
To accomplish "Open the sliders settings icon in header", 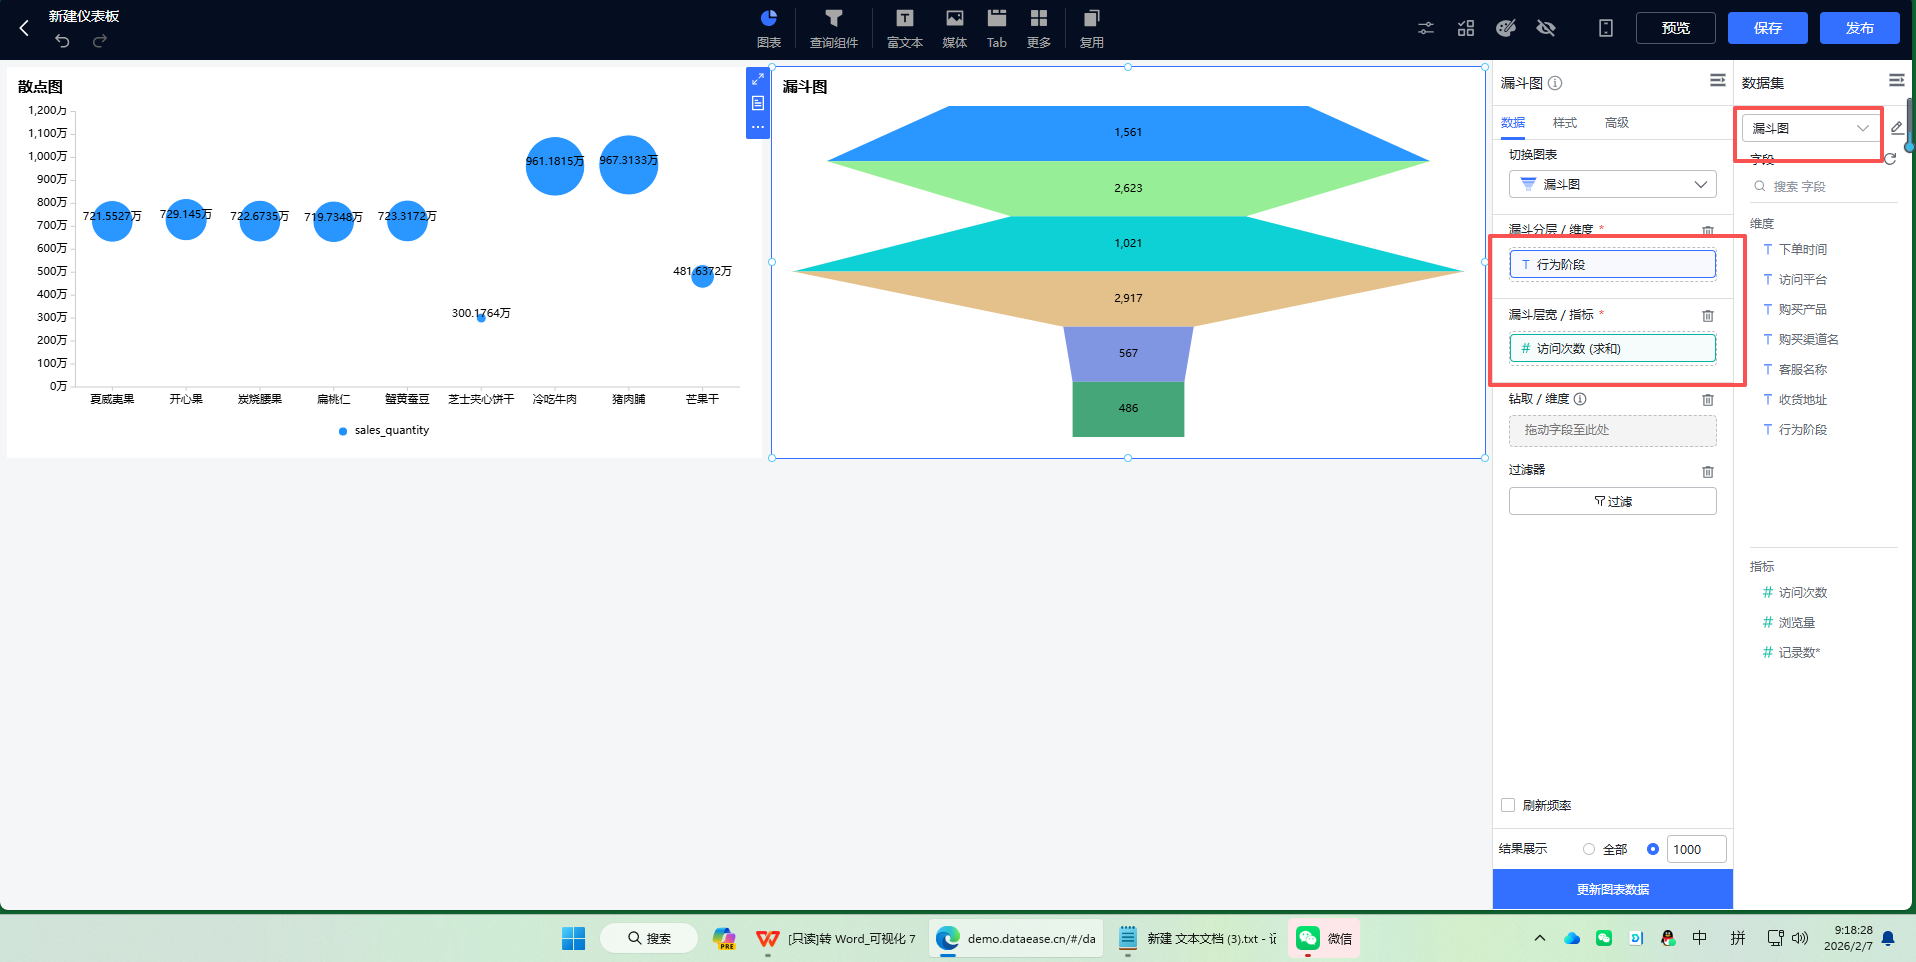I will point(1426,28).
